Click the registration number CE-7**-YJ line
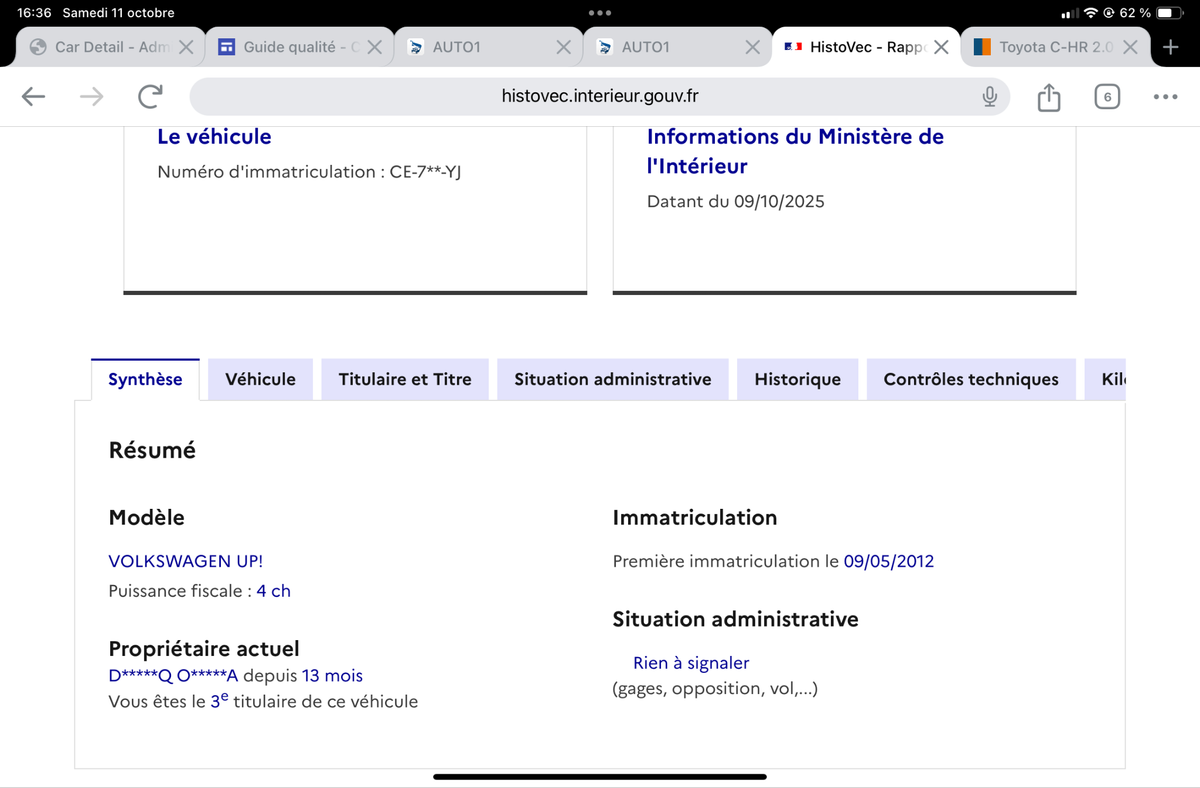 coord(309,172)
